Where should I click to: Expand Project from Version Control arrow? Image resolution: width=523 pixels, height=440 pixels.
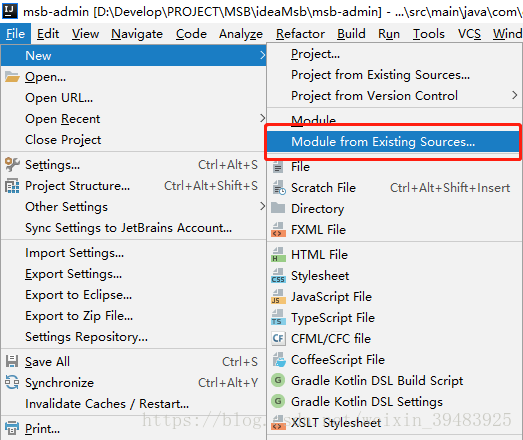(514, 95)
